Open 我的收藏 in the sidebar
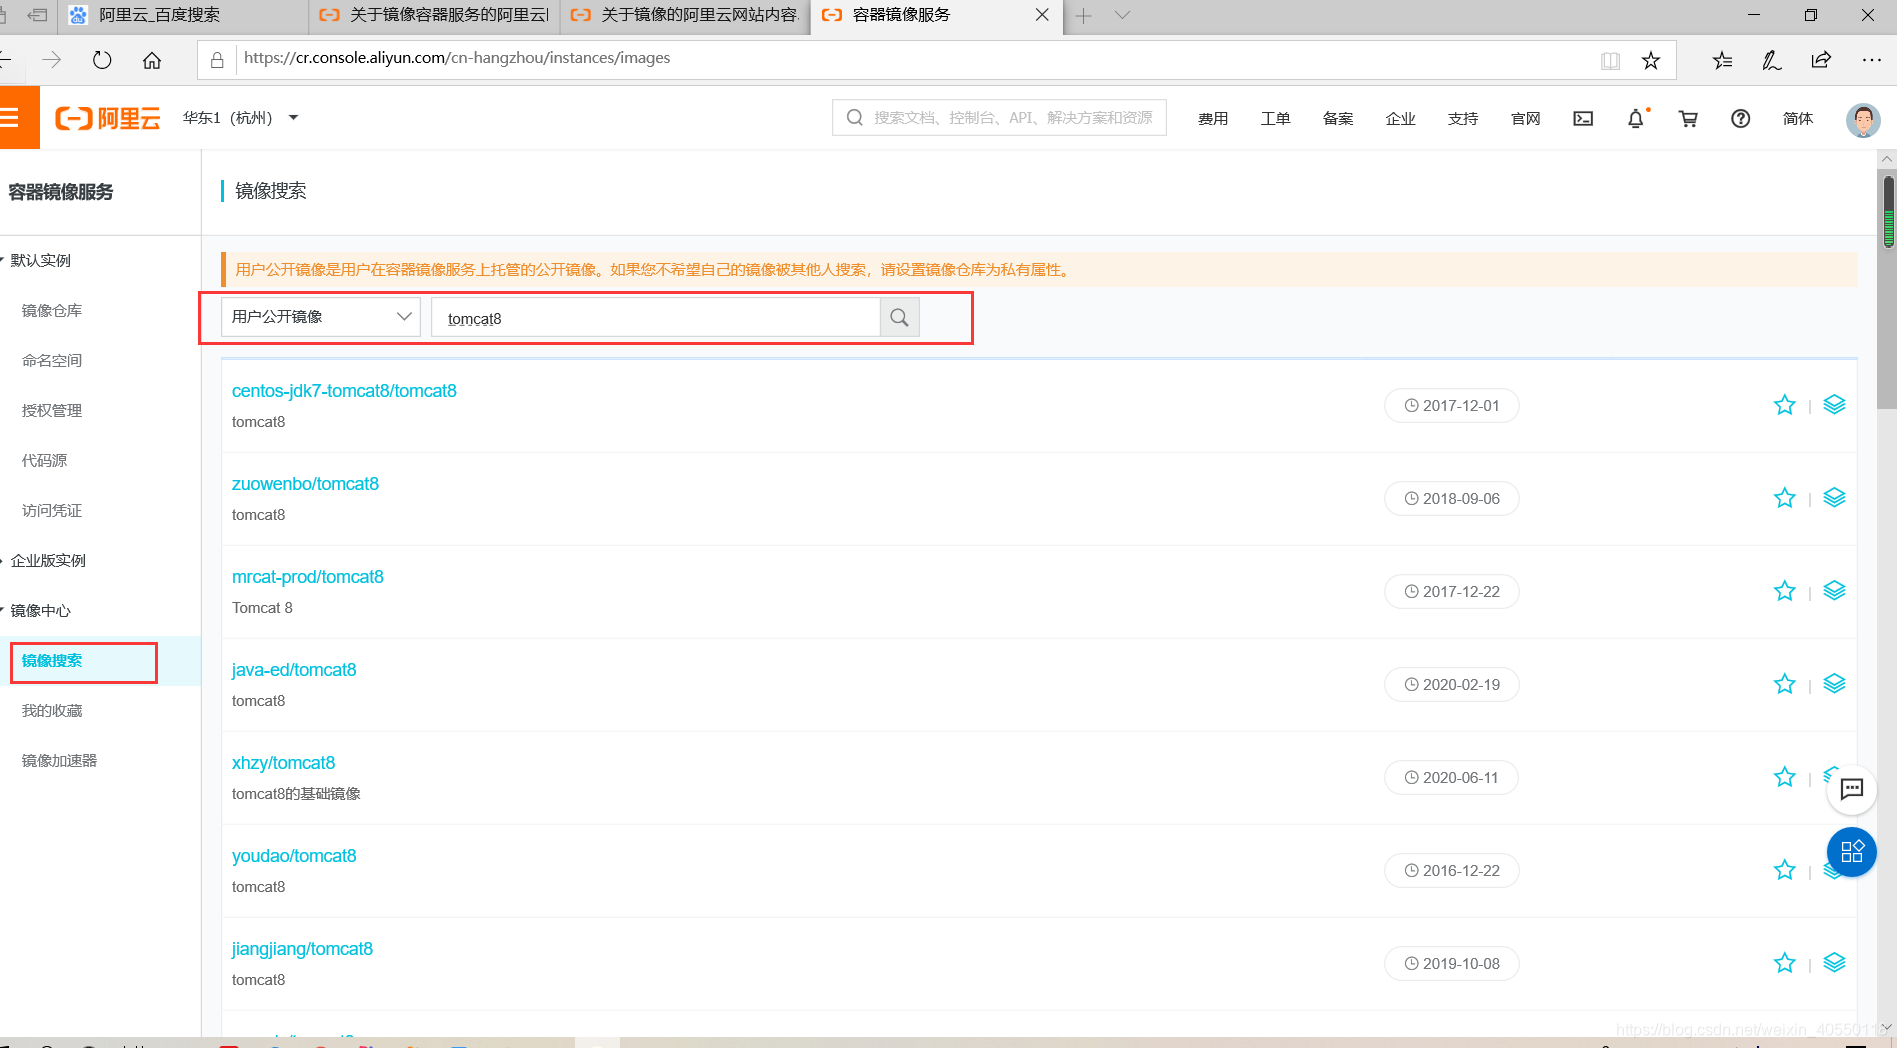The width and height of the screenshot is (1897, 1048). [x=52, y=710]
